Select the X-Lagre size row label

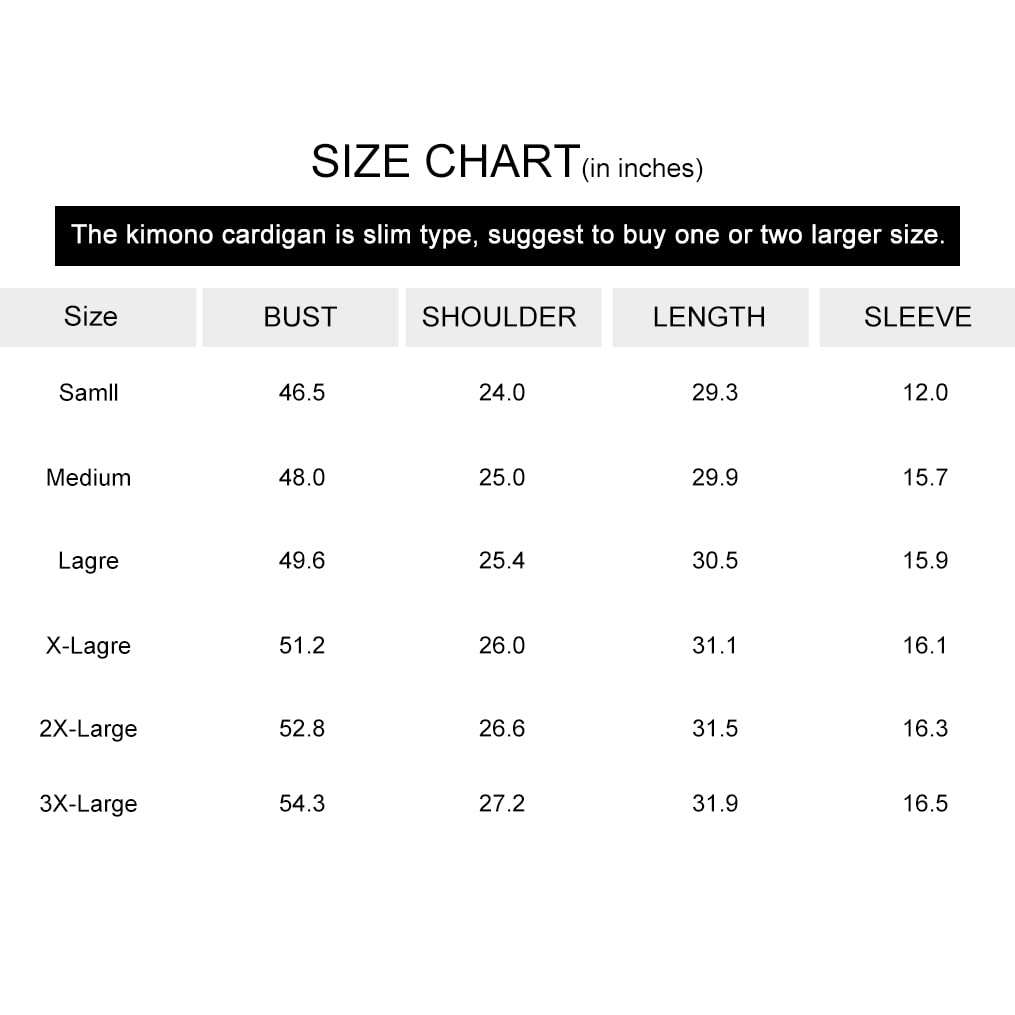click(89, 646)
